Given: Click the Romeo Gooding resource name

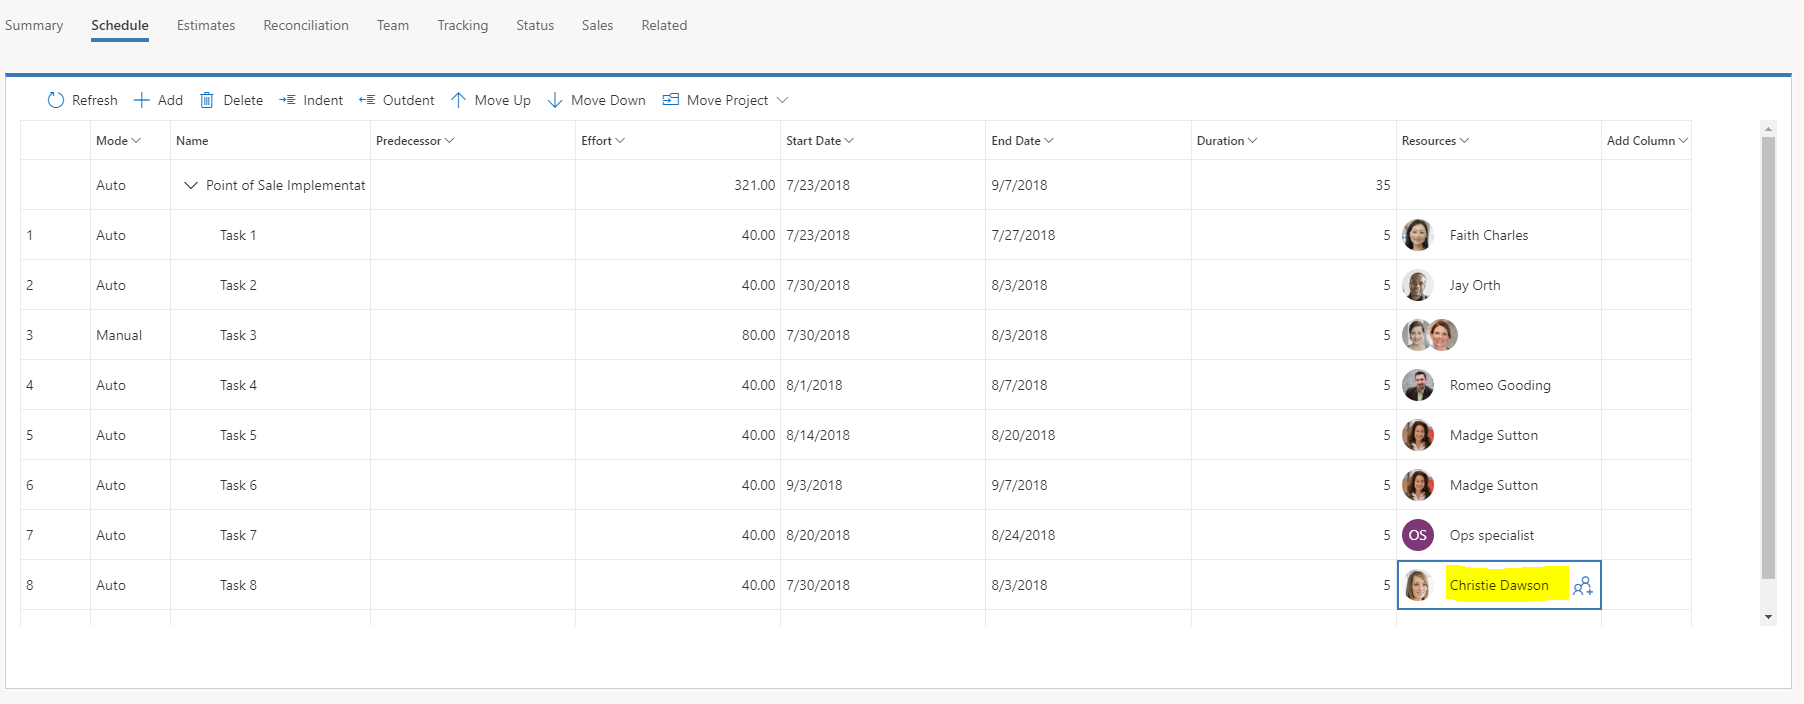Looking at the screenshot, I should click(x=1500, y=385).
